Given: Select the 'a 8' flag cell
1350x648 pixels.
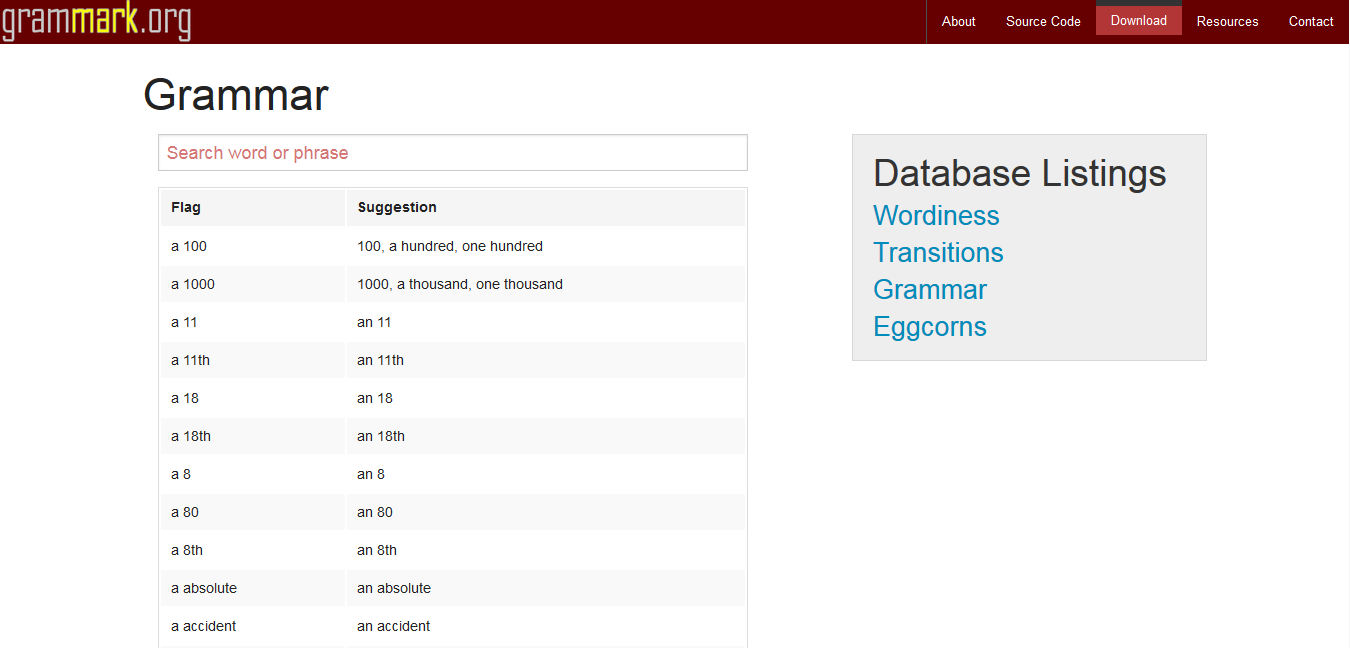Looking at the screenshot, I should 253,474.
